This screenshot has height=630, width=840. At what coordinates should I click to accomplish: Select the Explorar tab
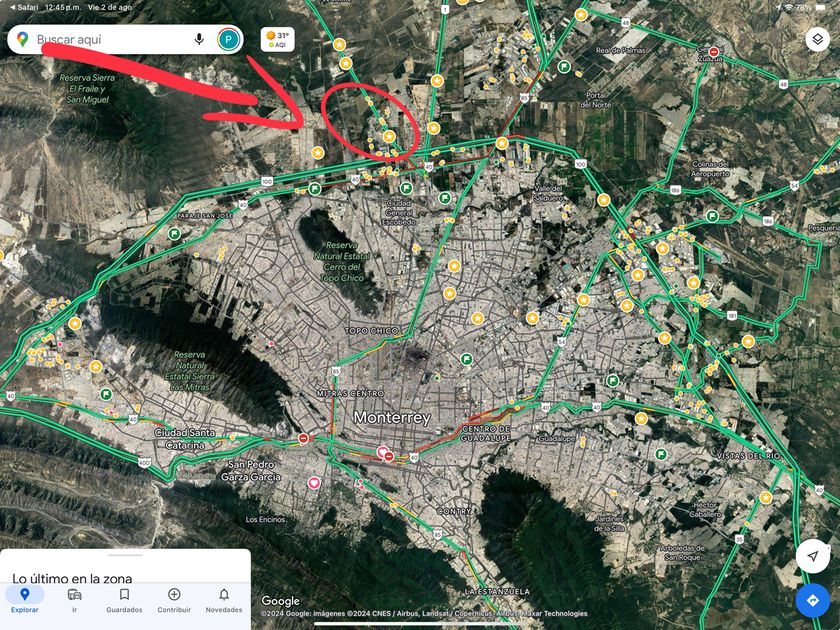click(x=25, y=600)
